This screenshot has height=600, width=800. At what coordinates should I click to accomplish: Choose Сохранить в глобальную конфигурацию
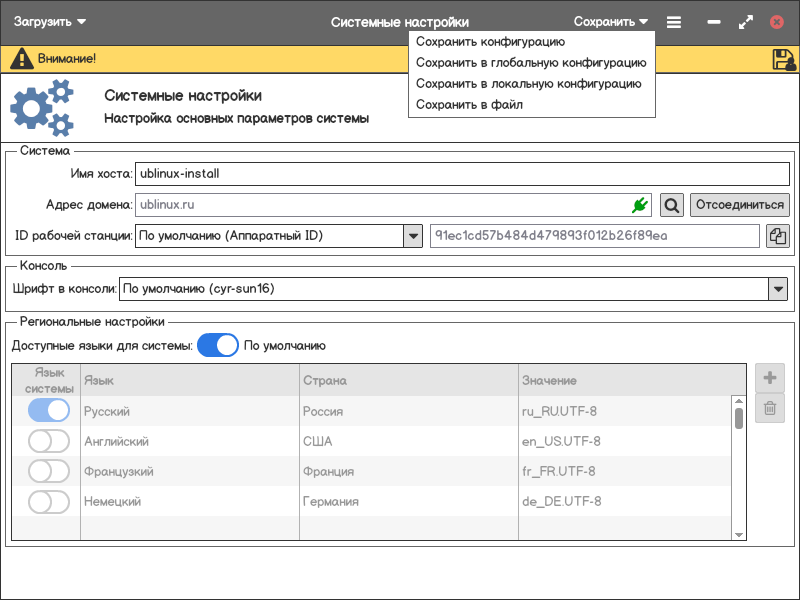tap(530, 62)
